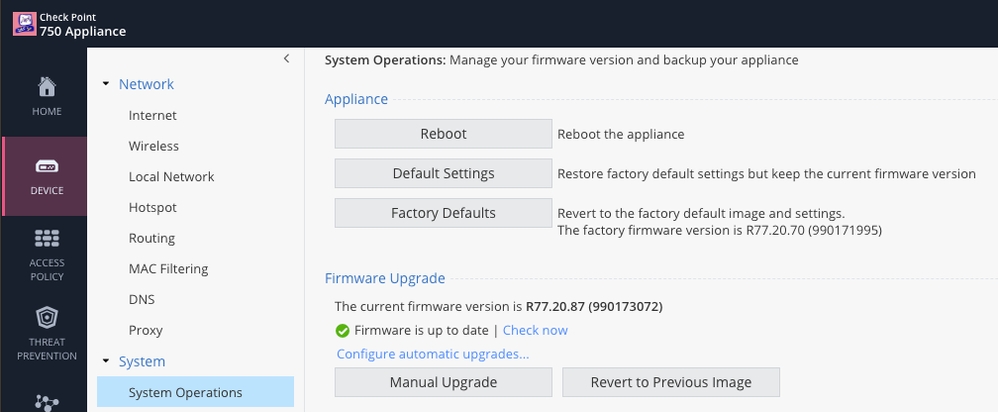The image size is (998, 412).
Task: Collapse the System tree arrow
Action: click(106, 361)
